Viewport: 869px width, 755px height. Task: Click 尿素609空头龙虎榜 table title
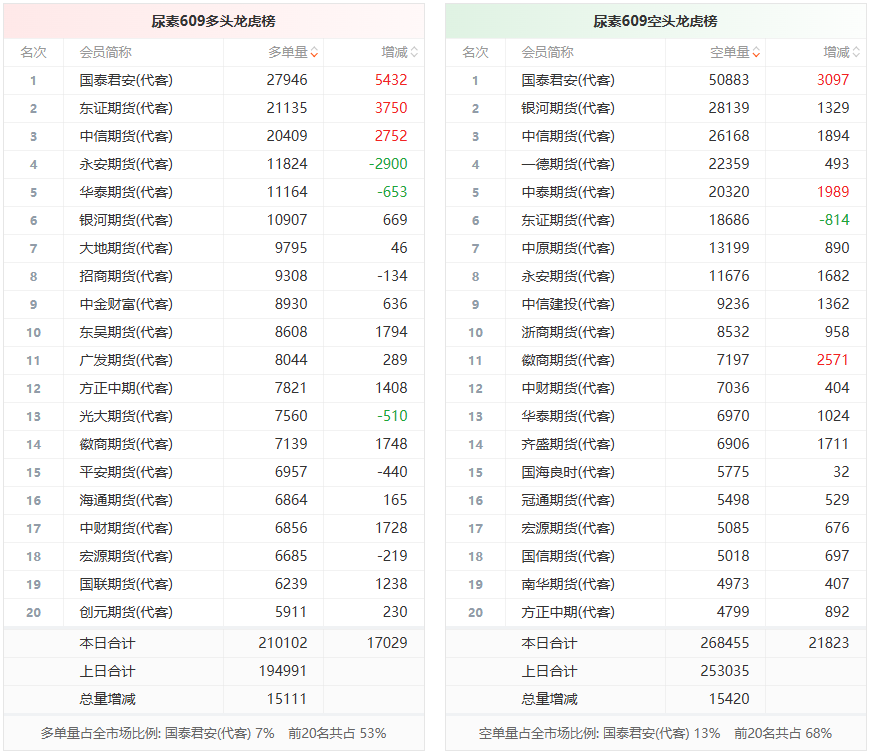point(655,21)
